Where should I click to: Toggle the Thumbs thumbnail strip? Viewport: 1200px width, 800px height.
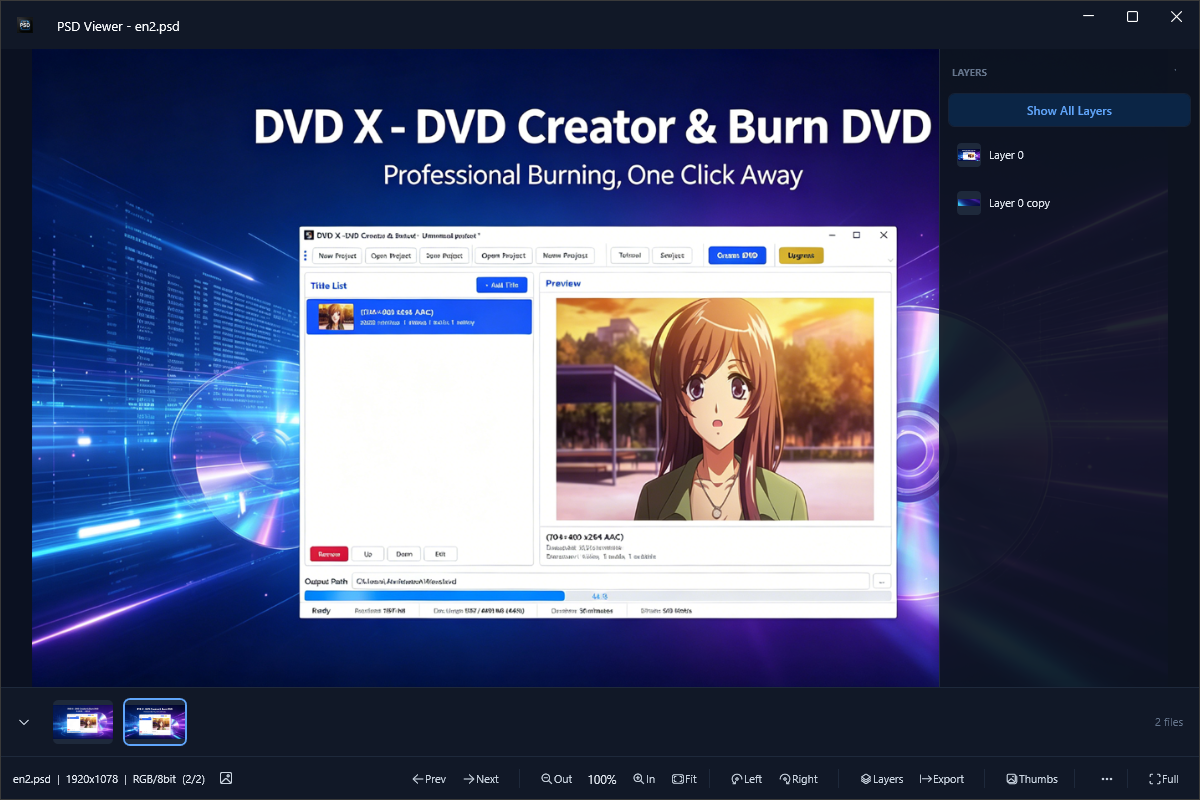click(x=1032, y=779)
